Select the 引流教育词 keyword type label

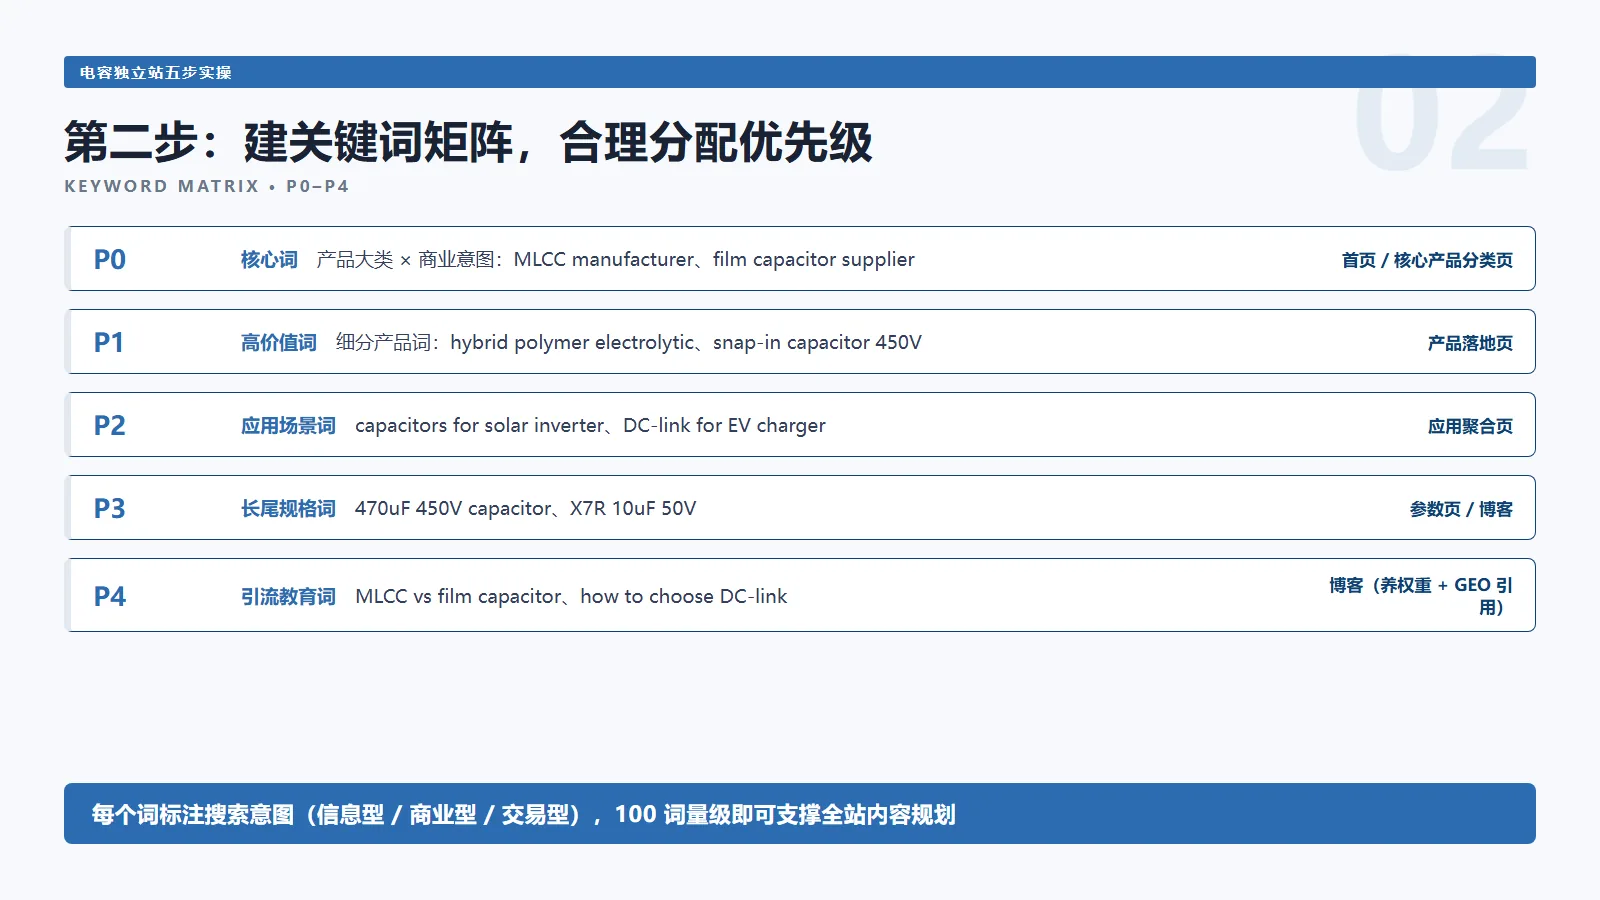point(288,597)
